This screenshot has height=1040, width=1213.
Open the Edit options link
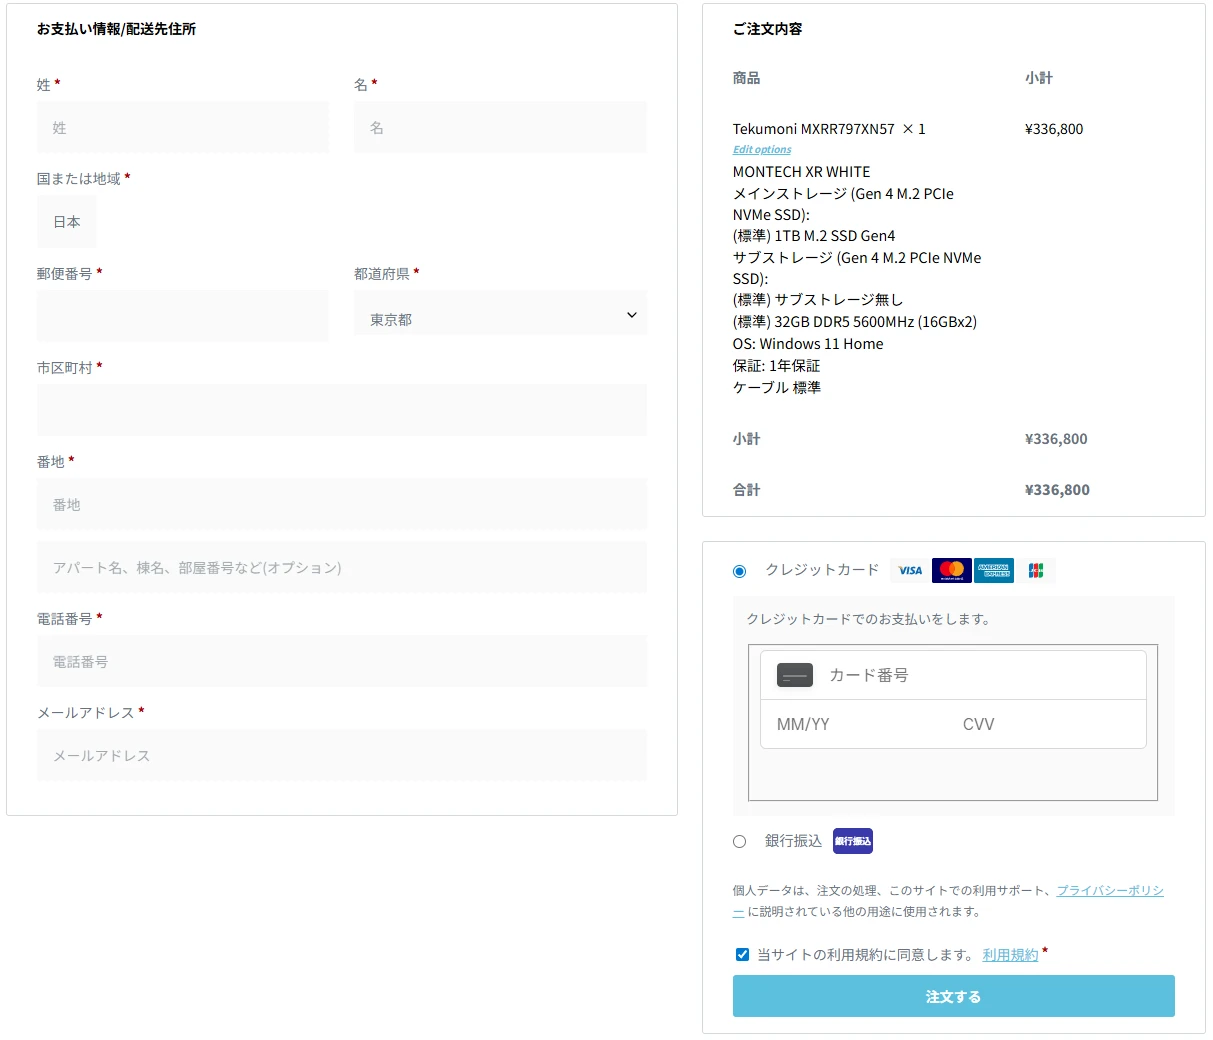tap(762, 150)
